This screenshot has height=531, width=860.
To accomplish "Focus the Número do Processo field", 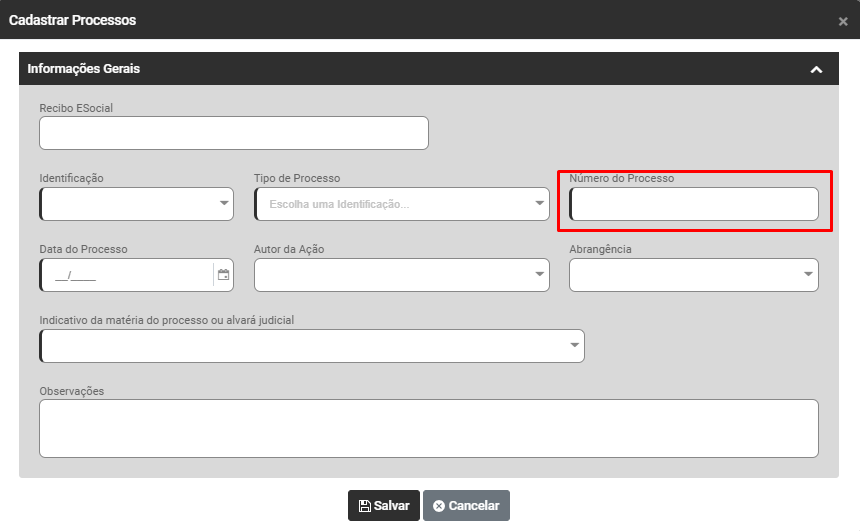I will [694, 204].
